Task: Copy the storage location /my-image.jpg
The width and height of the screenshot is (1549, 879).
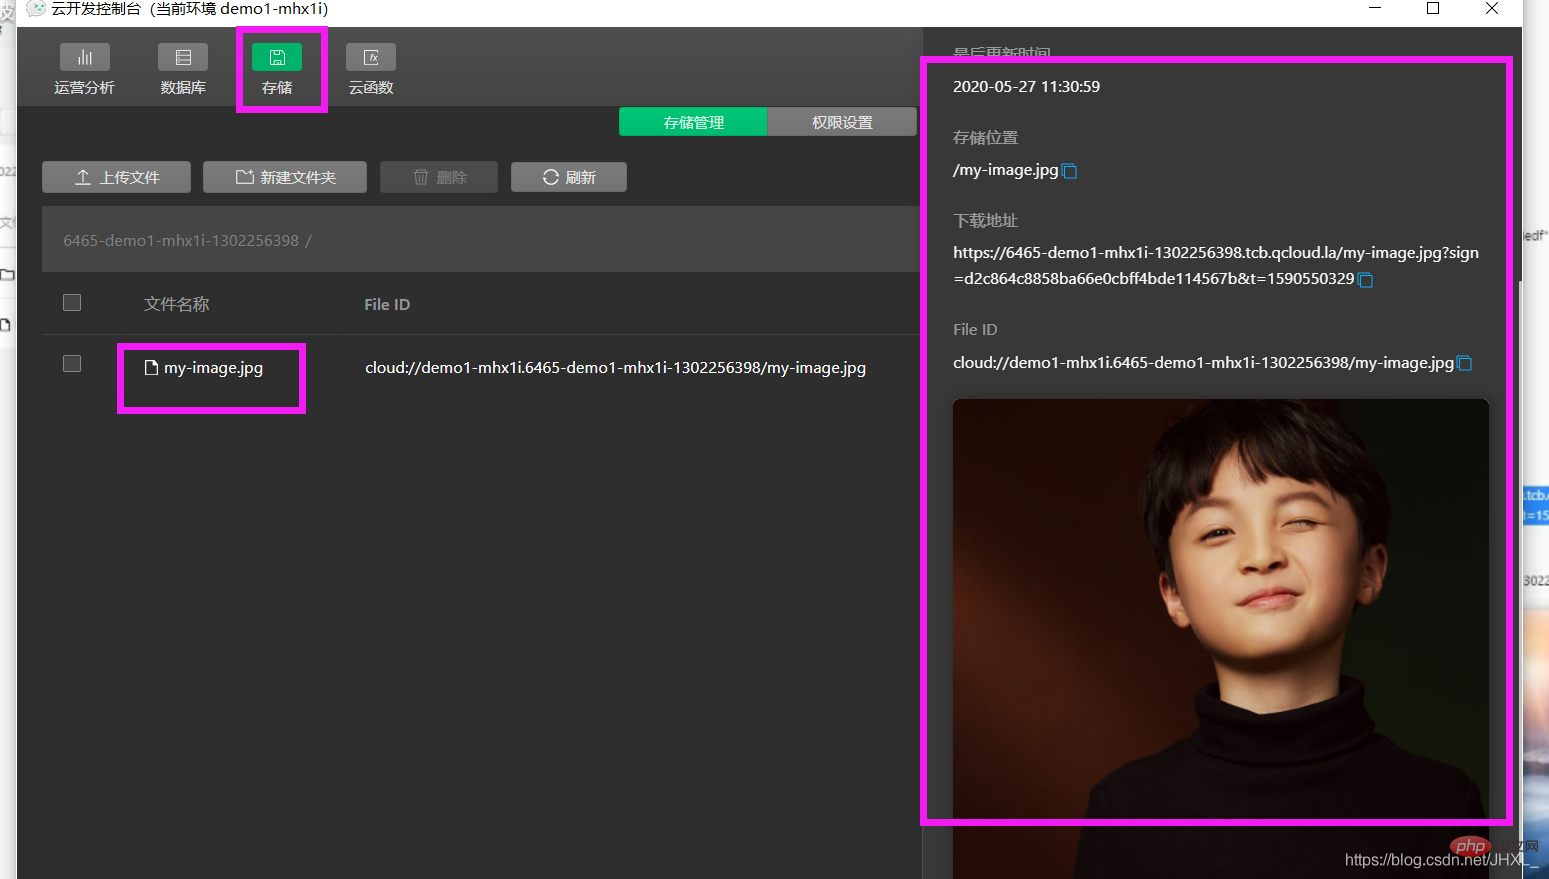Action: click(x=1069, y=171)
